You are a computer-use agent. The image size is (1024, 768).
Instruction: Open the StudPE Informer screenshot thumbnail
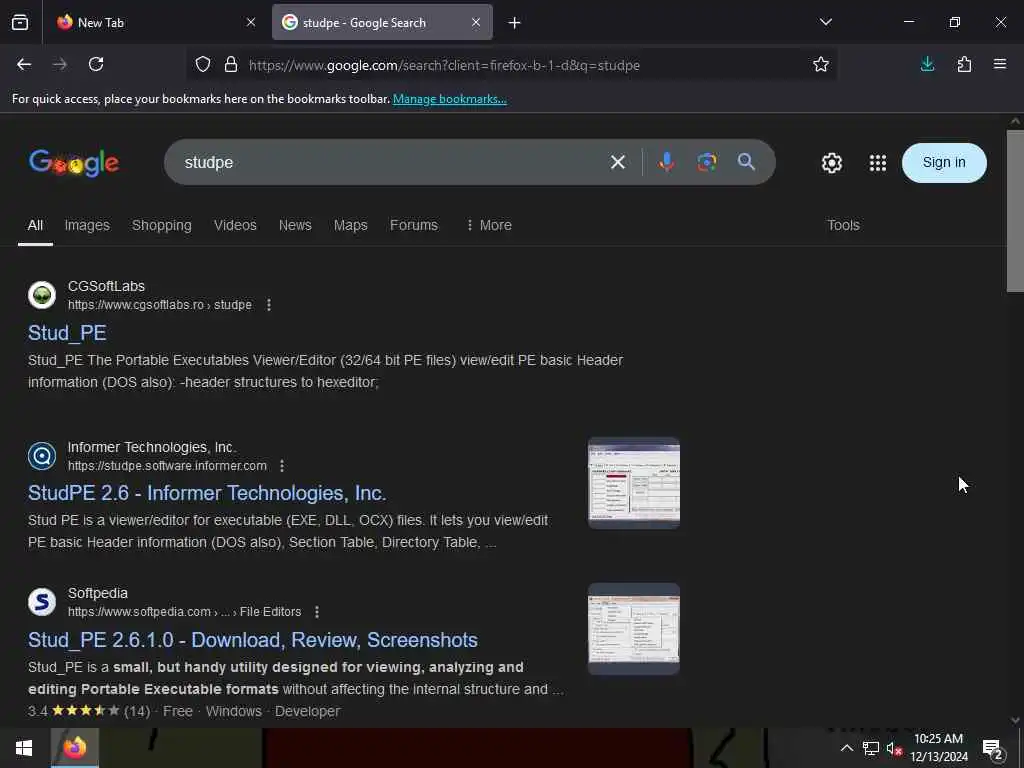pyautogui.click(x=633, y=483)
